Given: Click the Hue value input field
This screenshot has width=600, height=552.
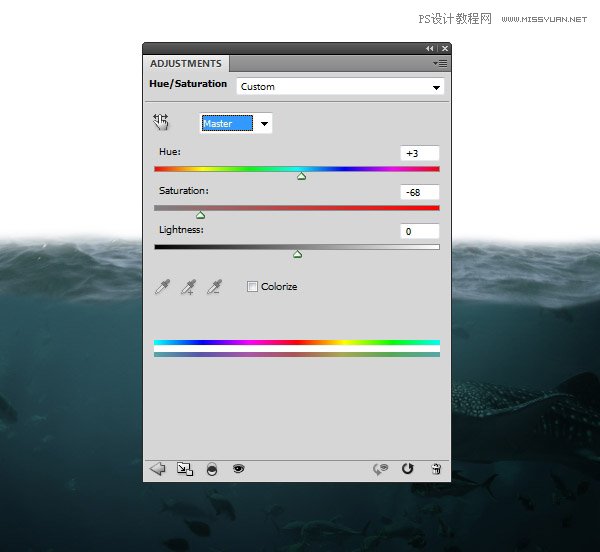Looking at the screenshot, I should (419, 153).
